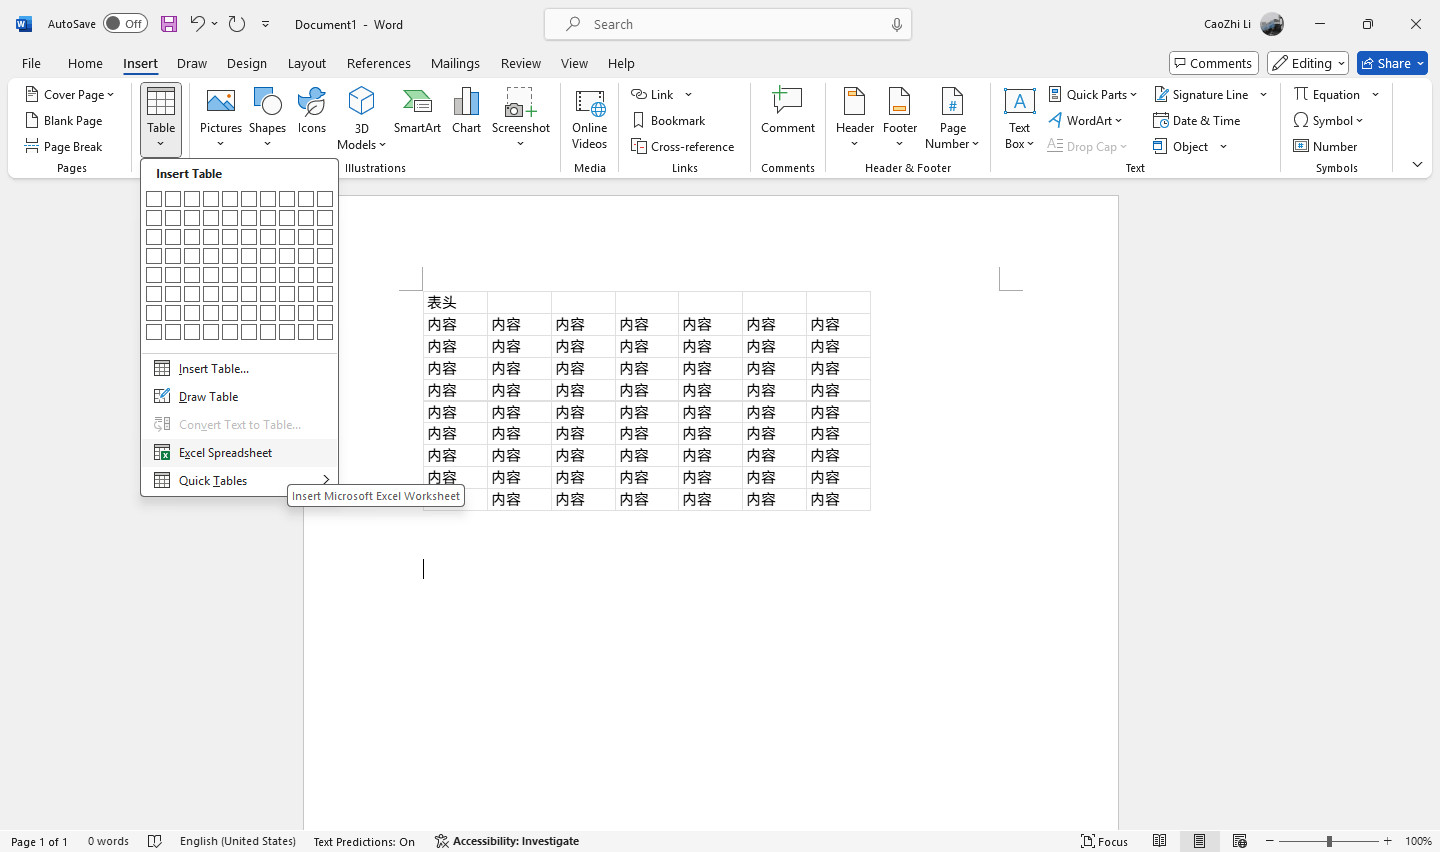This screenshot has width=1440, height=852.
Task: Click the Undo arrow icon
Action: pos(198,24)
